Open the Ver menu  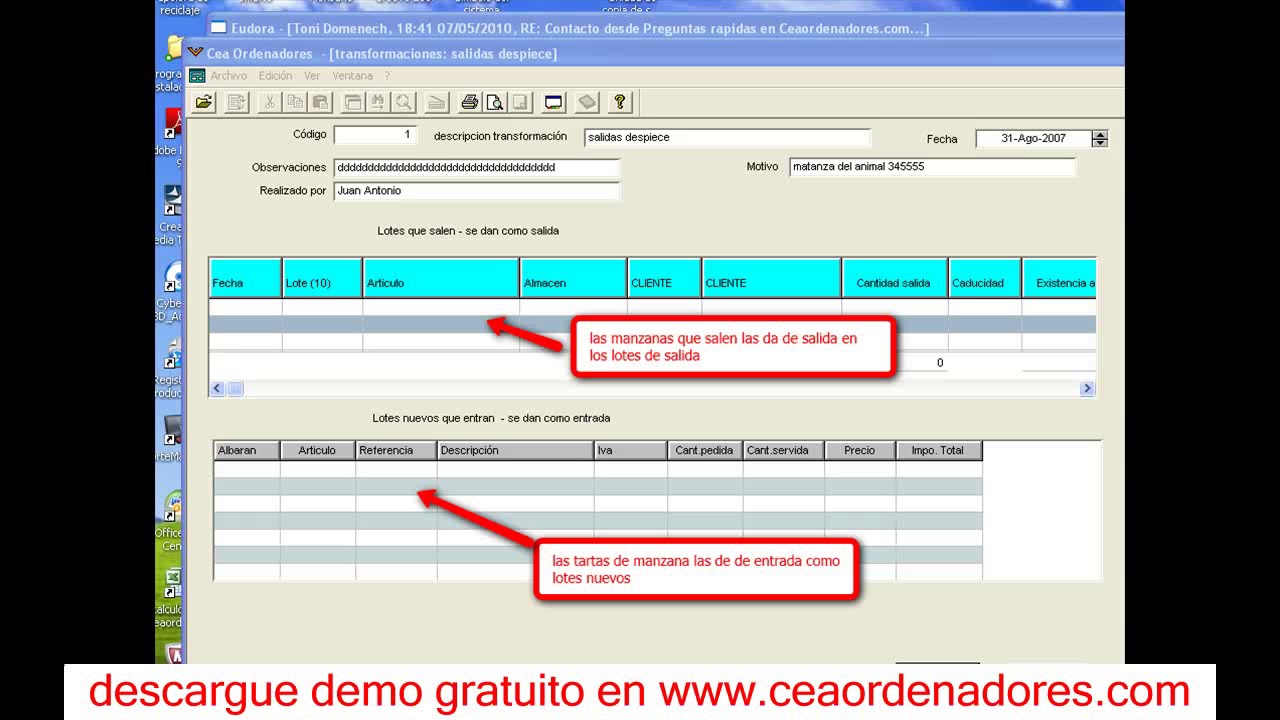pos(312,76)
